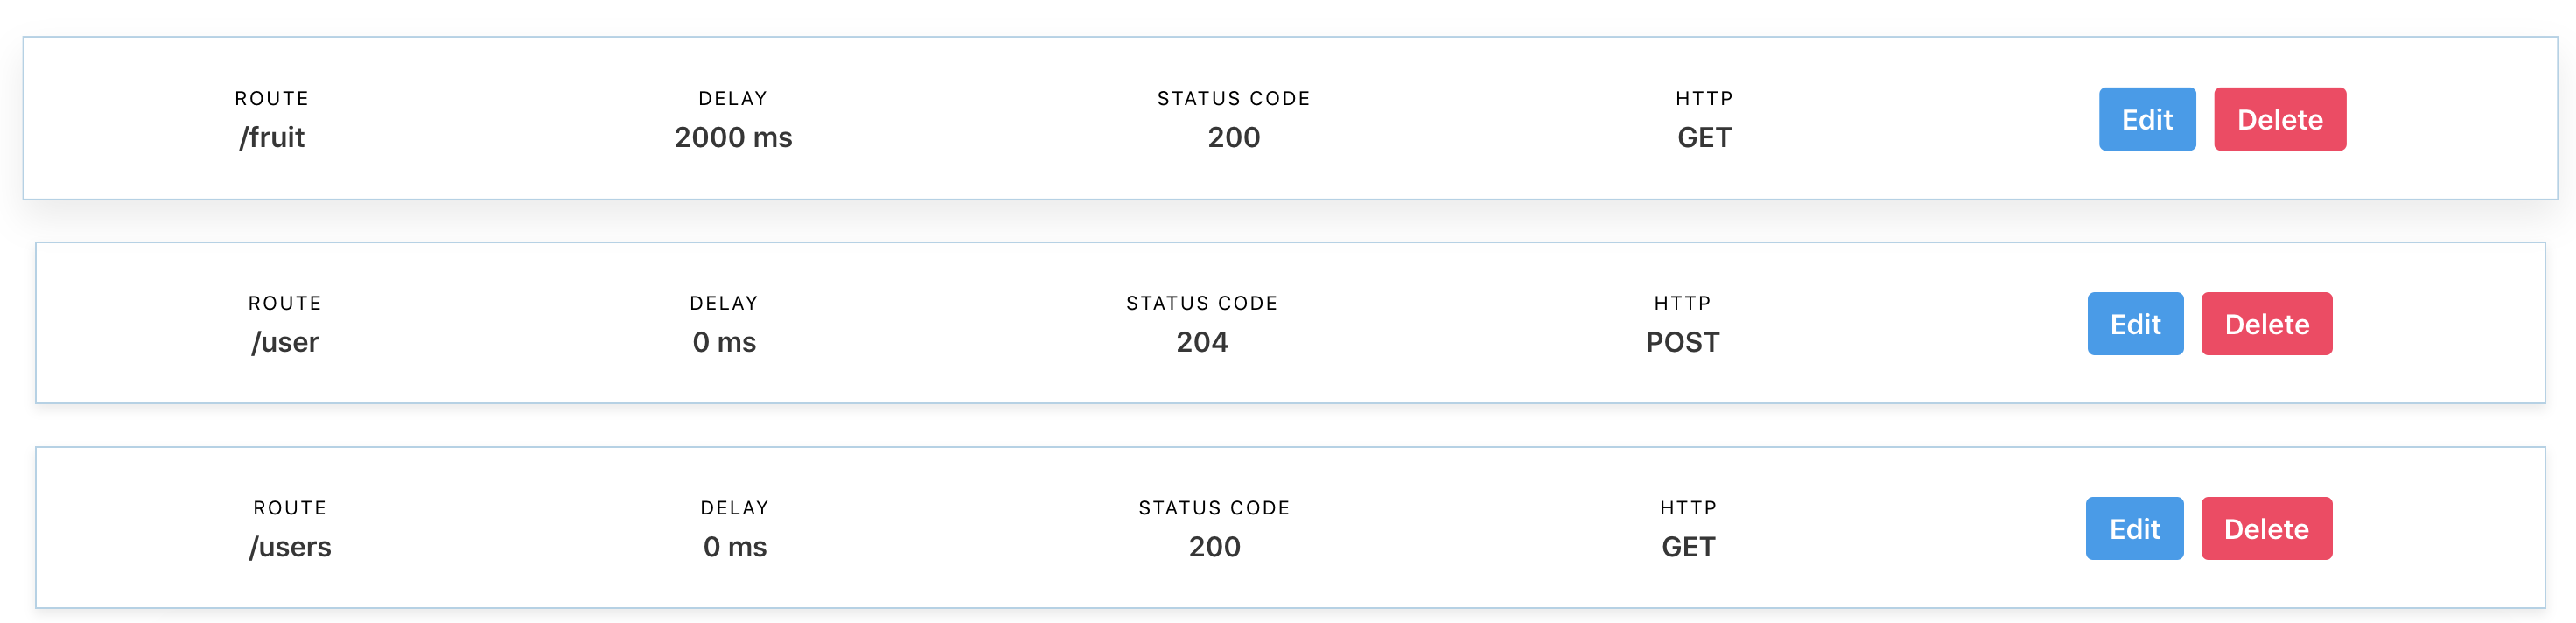
Task: Click the 2000 ms delay value
Action: pos(733,137)
